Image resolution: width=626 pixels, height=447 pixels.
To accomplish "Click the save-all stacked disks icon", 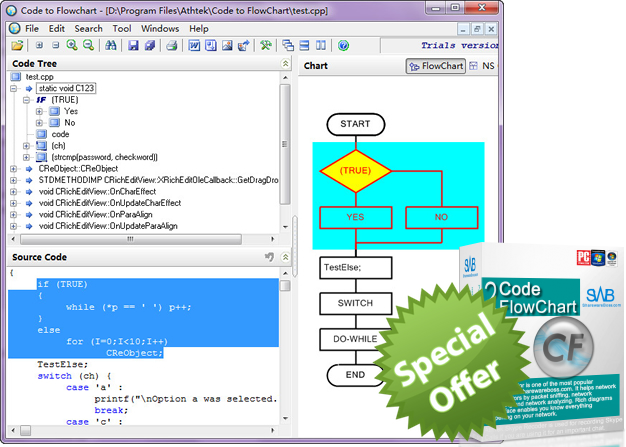I will click(150, 45).
